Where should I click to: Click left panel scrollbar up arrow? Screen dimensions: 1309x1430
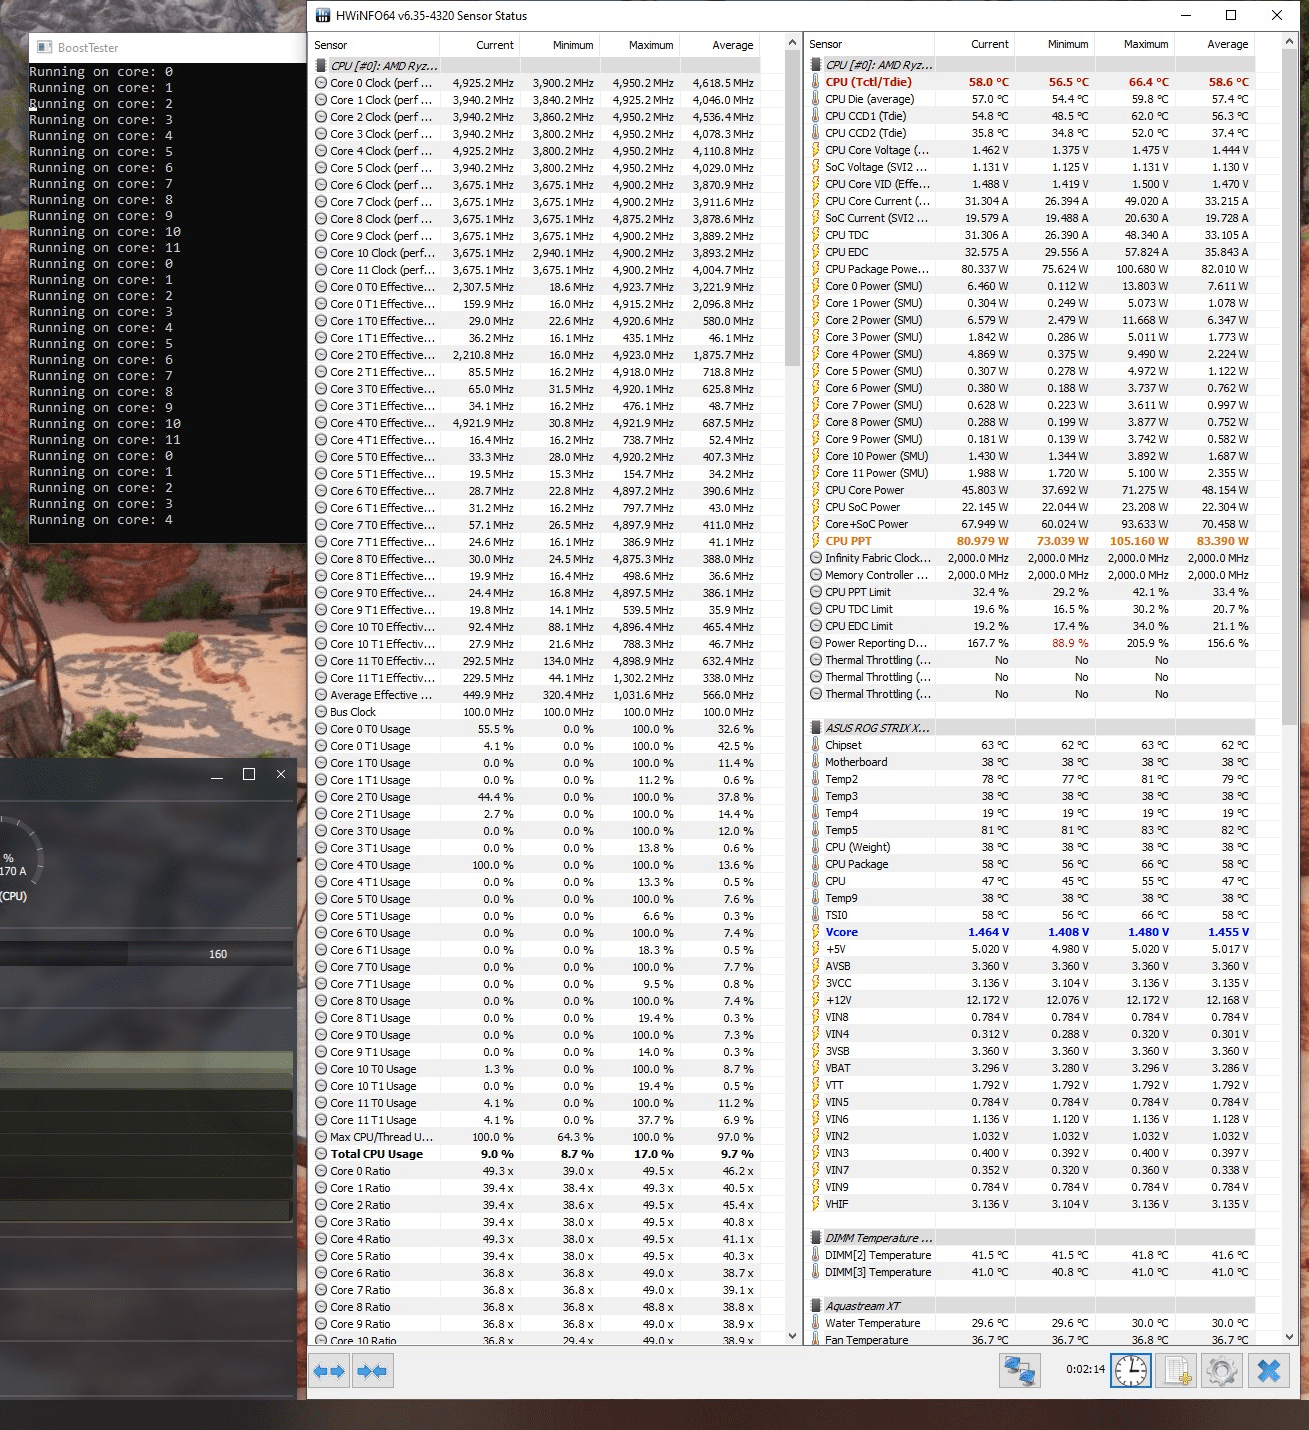(x=792, y=44)
